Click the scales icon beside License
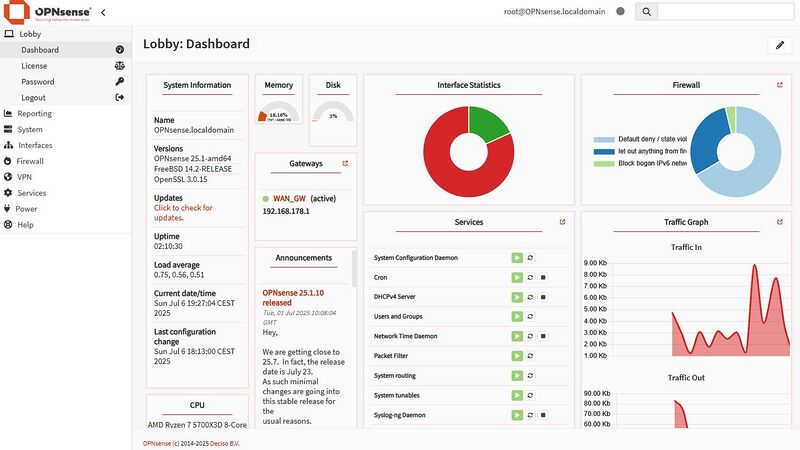The width and height of the screenshot is (800, 450). click(x=119, y=65)
